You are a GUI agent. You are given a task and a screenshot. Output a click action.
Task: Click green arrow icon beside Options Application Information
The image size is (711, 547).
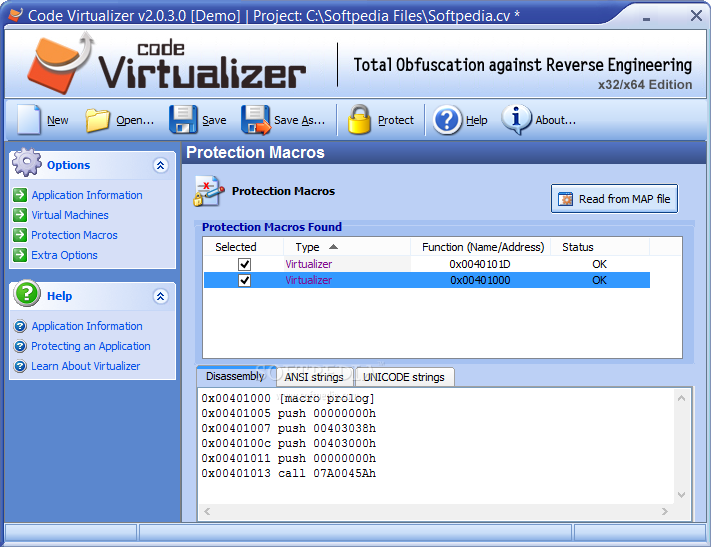[20, 195]
